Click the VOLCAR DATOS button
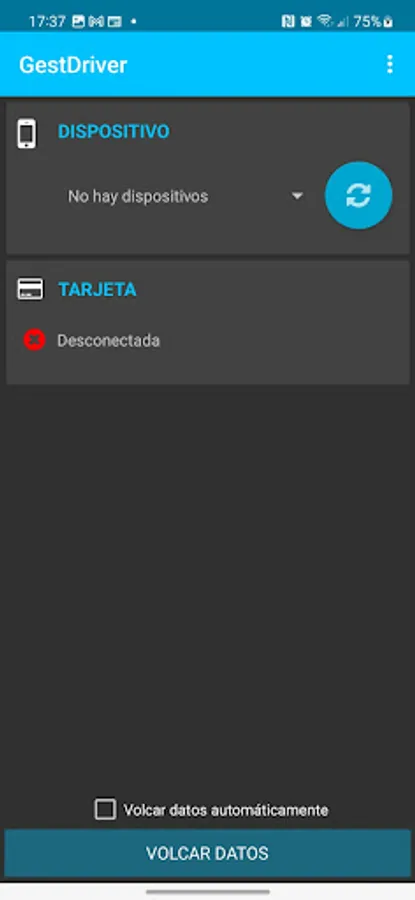 click(207, 853)
